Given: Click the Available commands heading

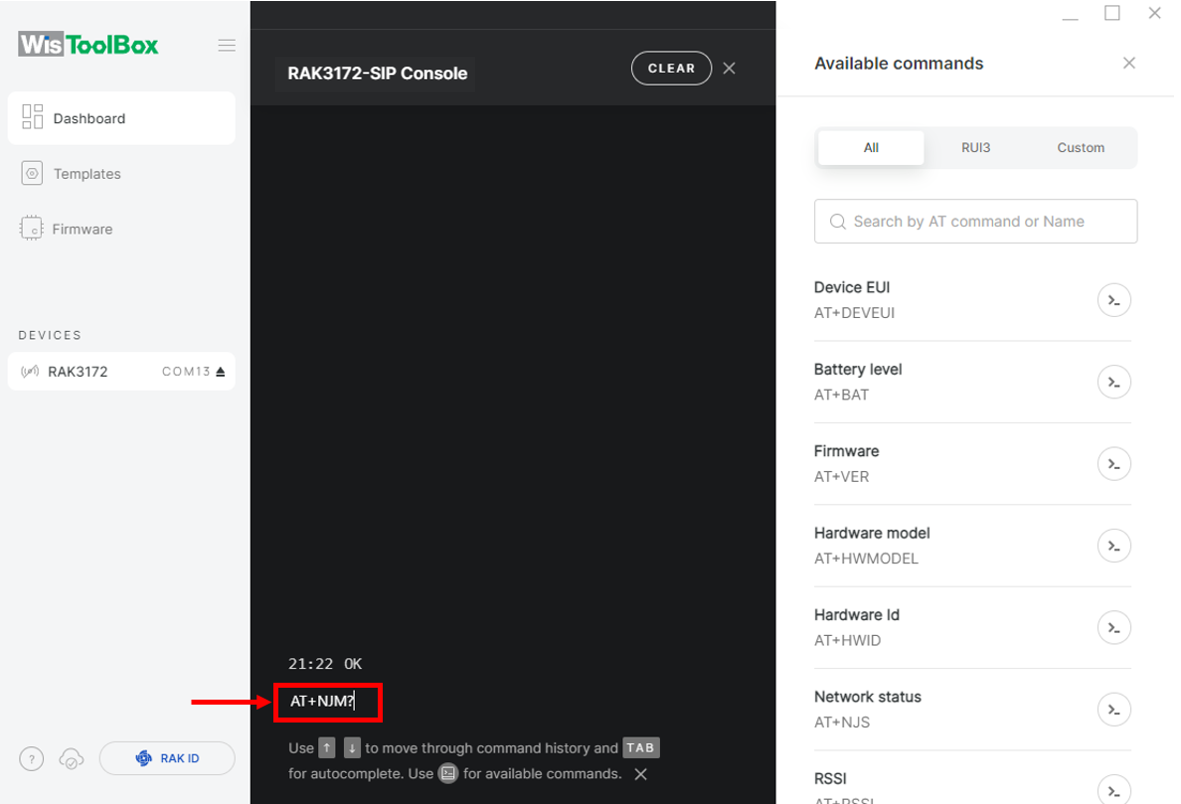Looking at the screenshot, I should pyautogui.click(x=899, y=63).
